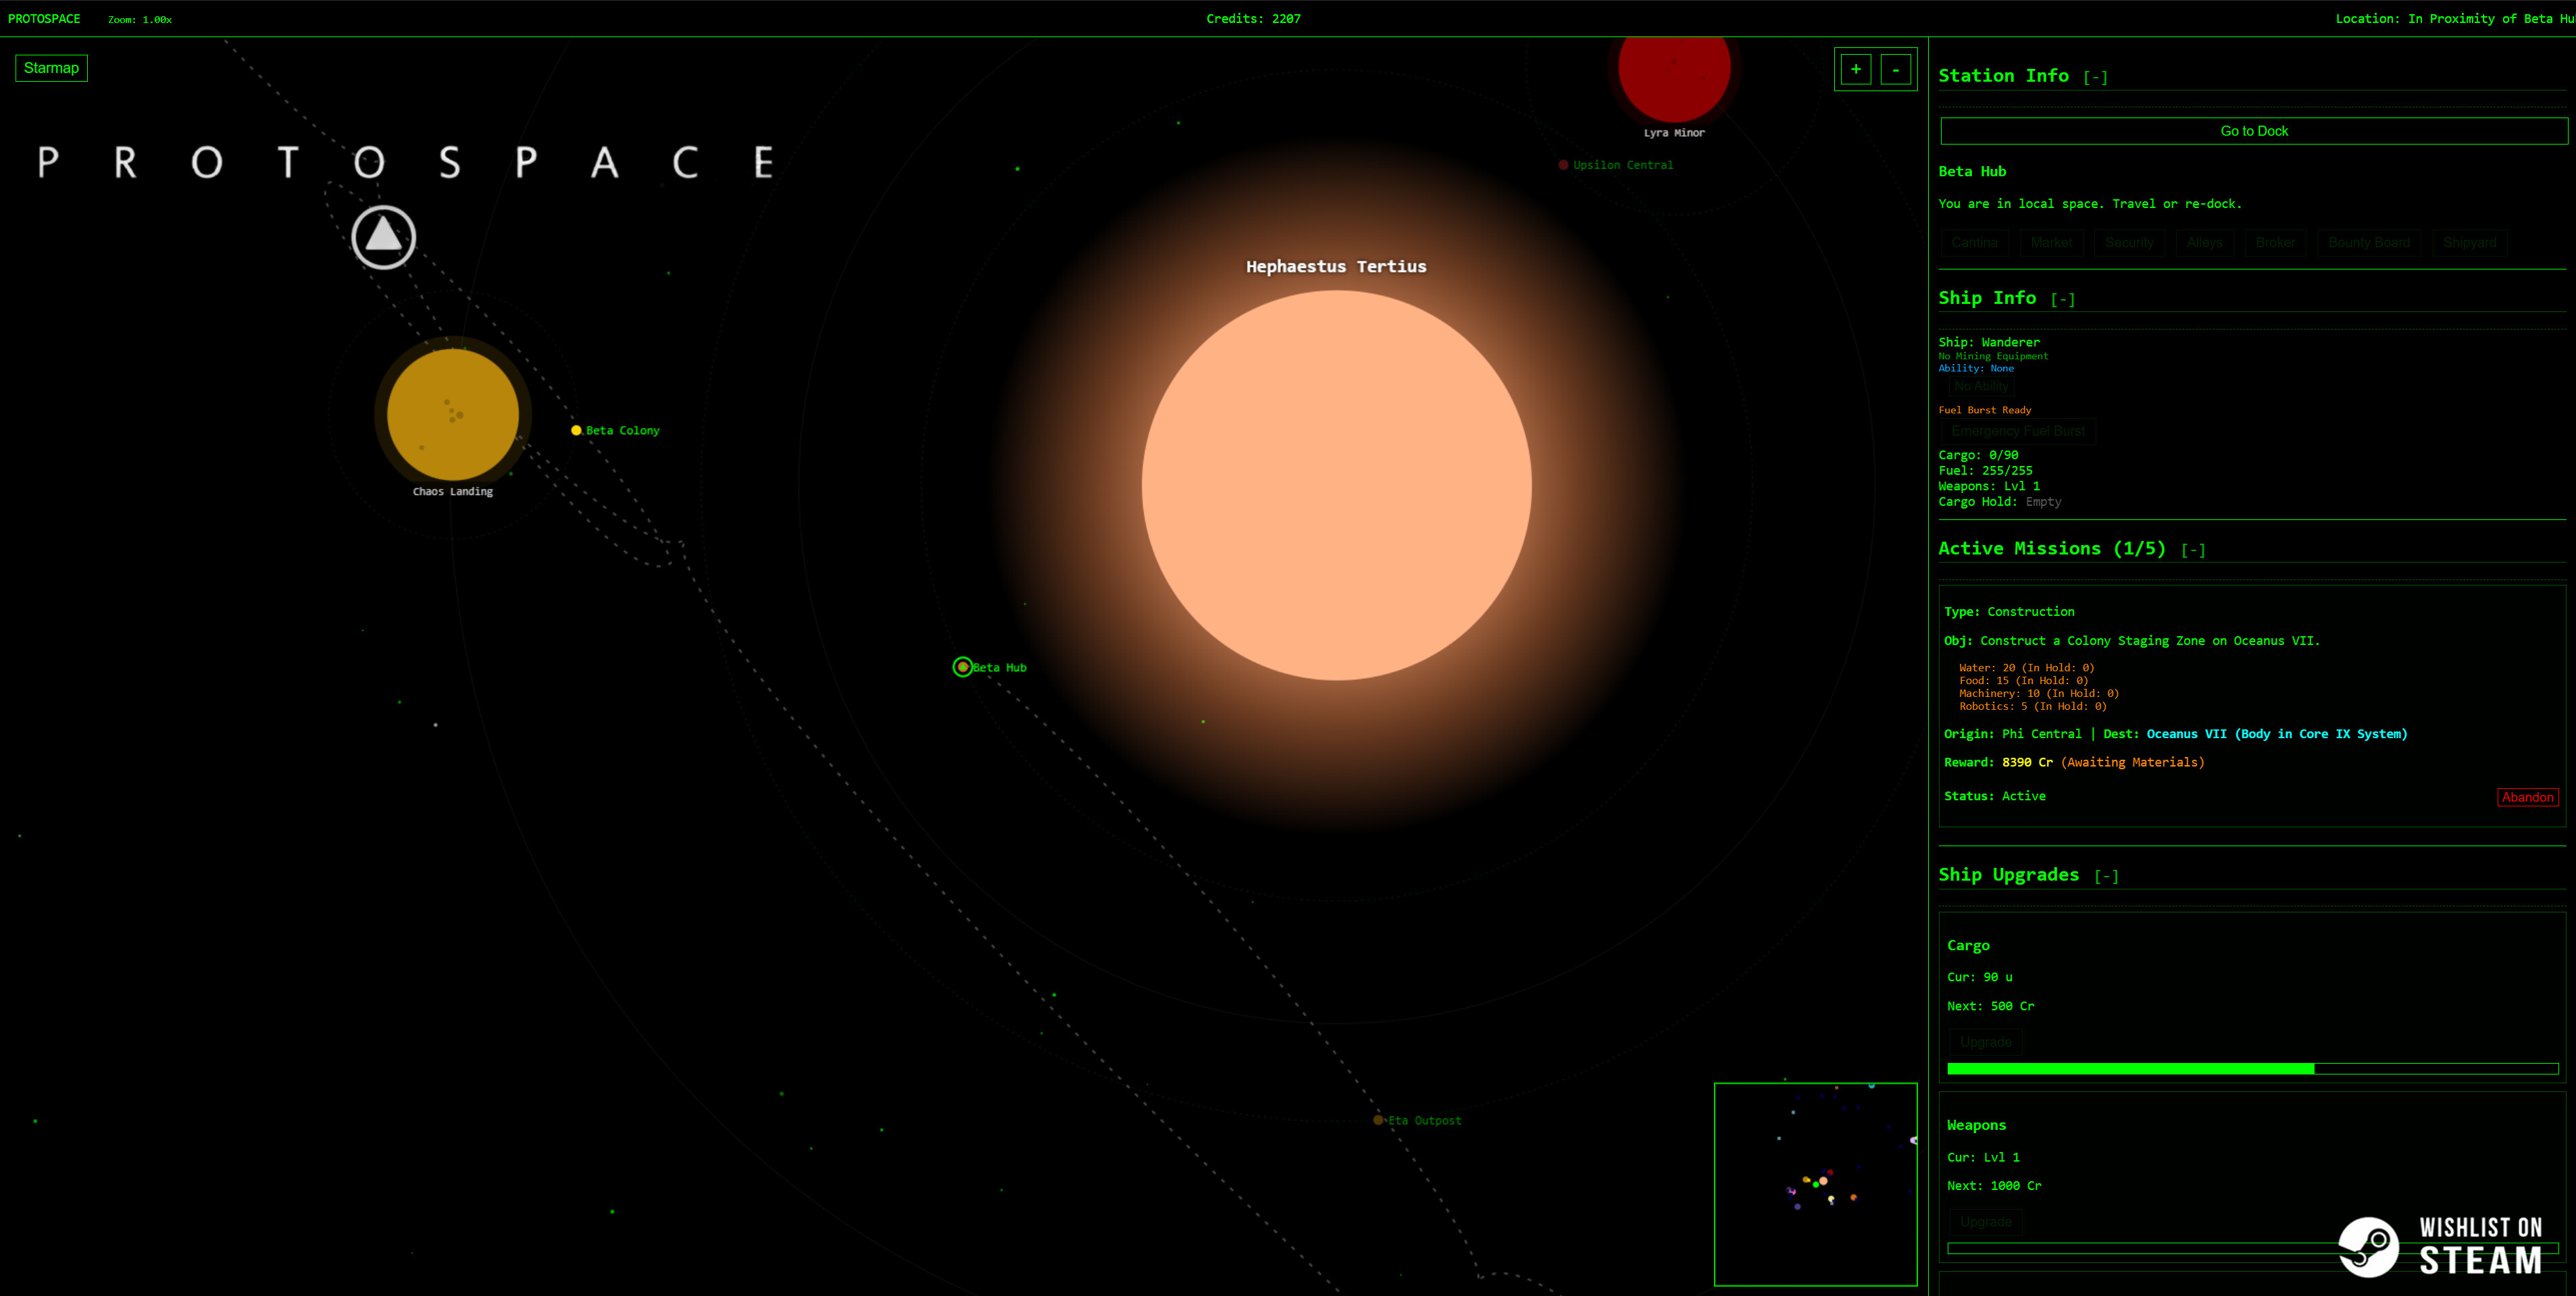Select the Beta Colony yellow station dot

pos(576,430)
